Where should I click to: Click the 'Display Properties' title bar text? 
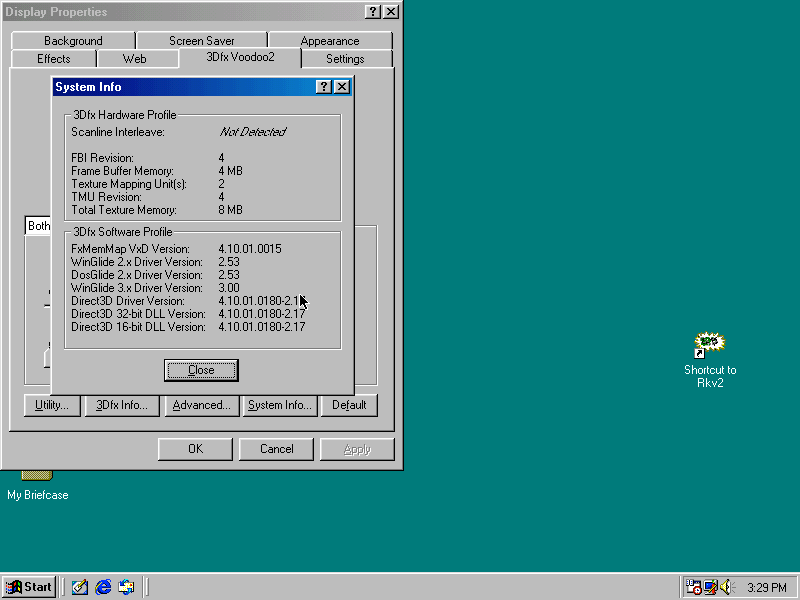coord(56,12)
